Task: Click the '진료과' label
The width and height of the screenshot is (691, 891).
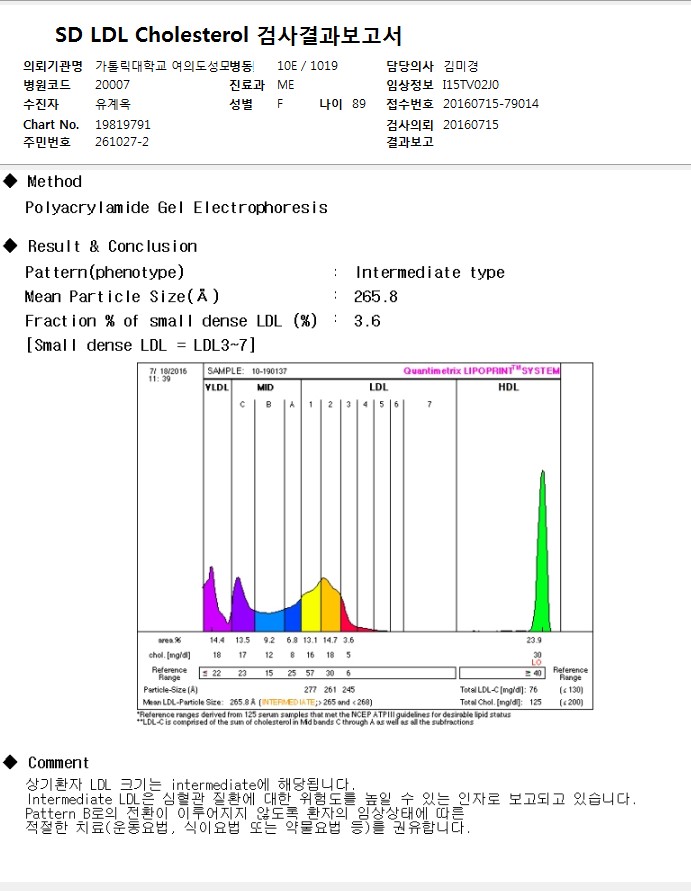Action: tap(247, 85)
